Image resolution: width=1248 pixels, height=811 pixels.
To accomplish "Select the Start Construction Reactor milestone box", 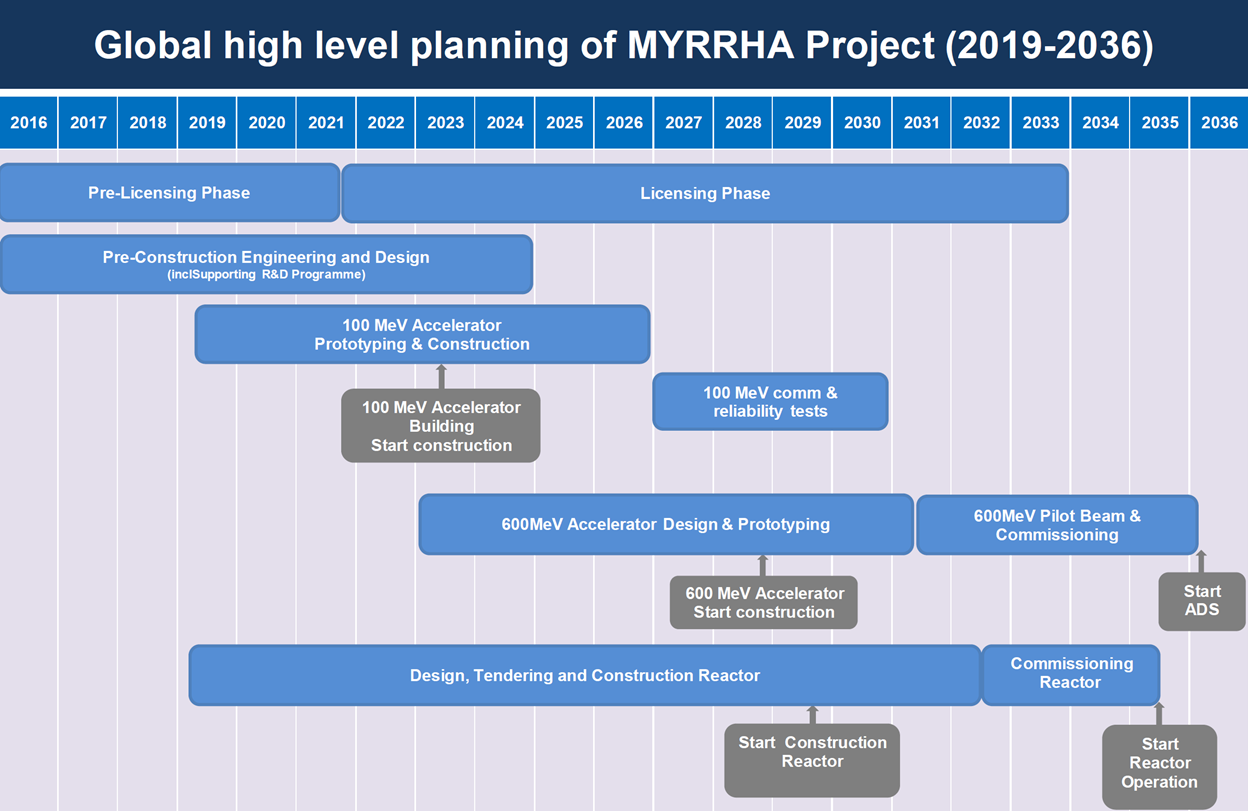I will click(812, 760).
